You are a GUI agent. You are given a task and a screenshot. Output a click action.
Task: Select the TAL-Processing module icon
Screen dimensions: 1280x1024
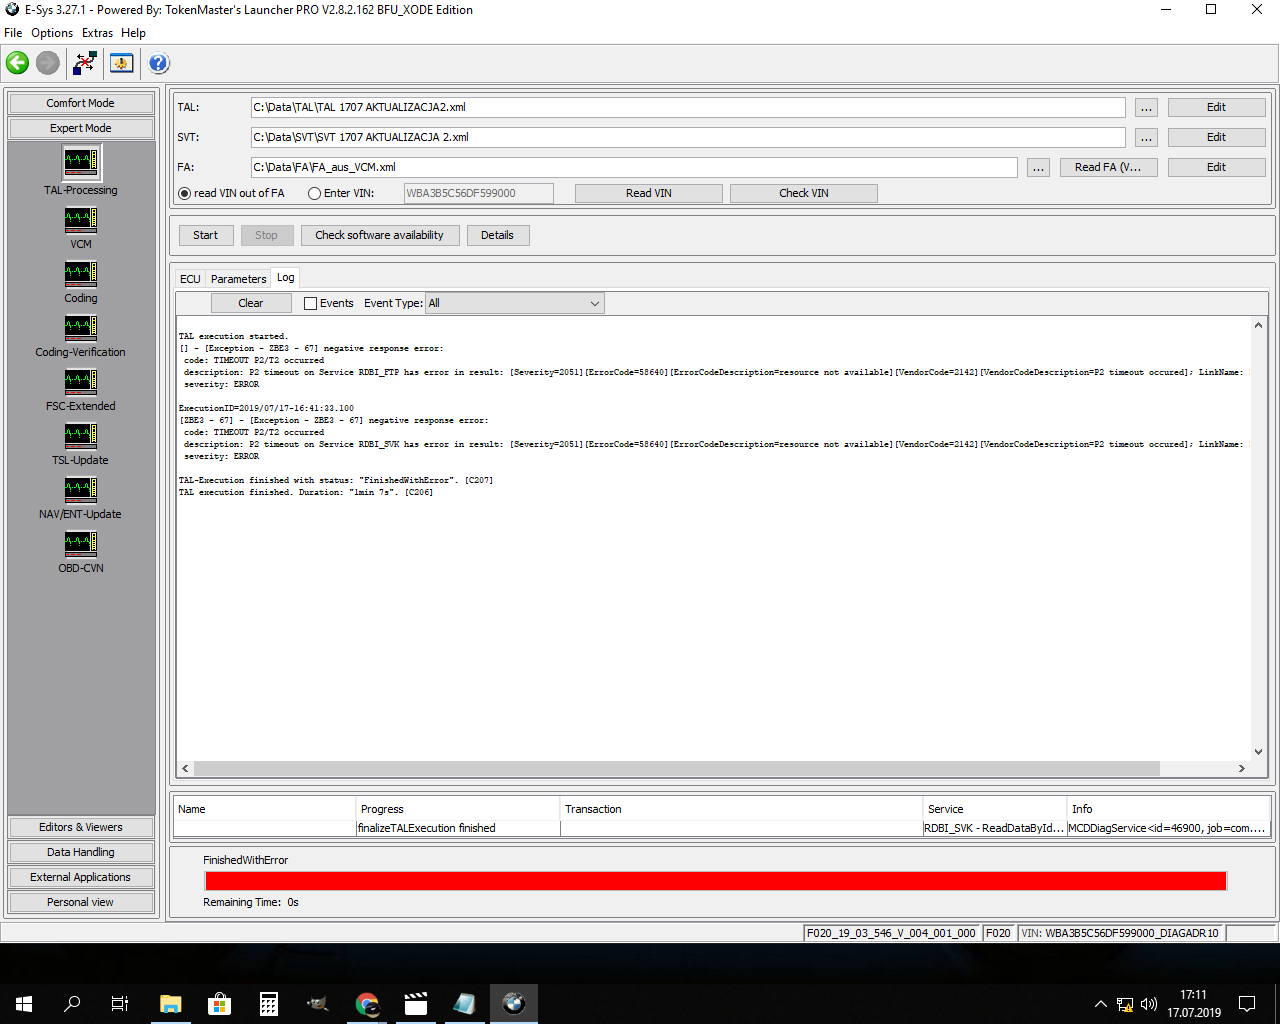point(81,162)
